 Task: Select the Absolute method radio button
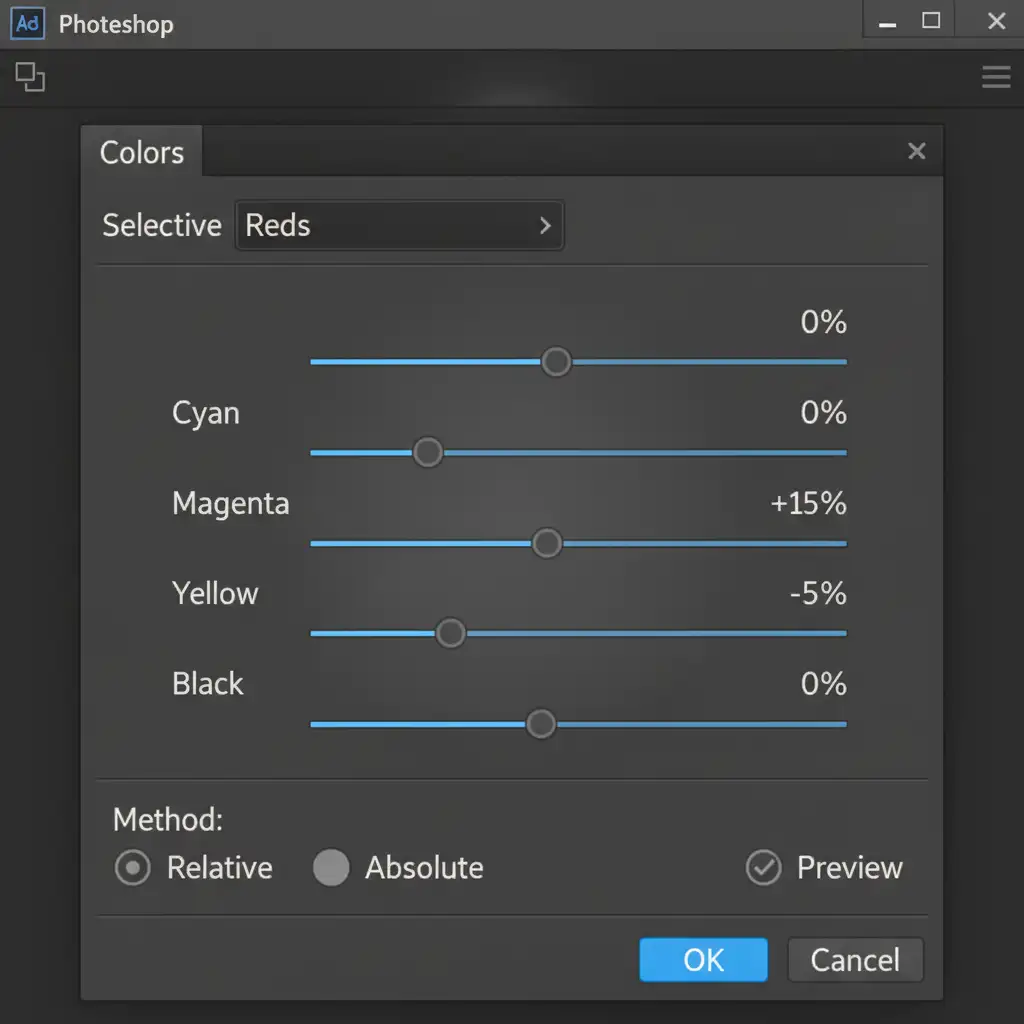click(331, 868)
